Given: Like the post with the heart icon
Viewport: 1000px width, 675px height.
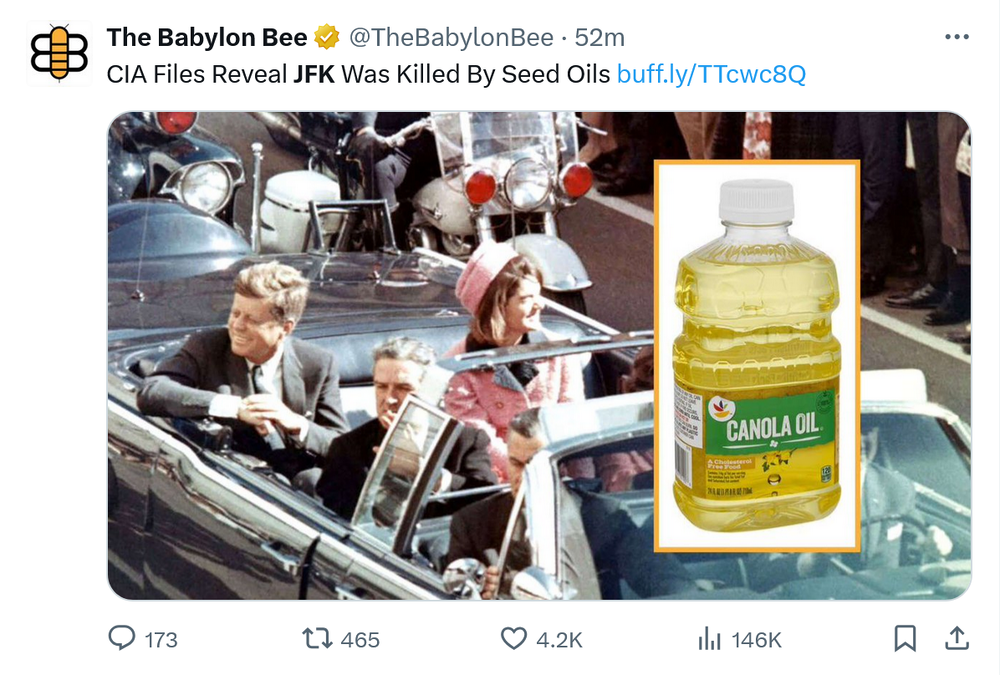Looking at the screenshot, I should pyautogui.click(x=513, y=638).
